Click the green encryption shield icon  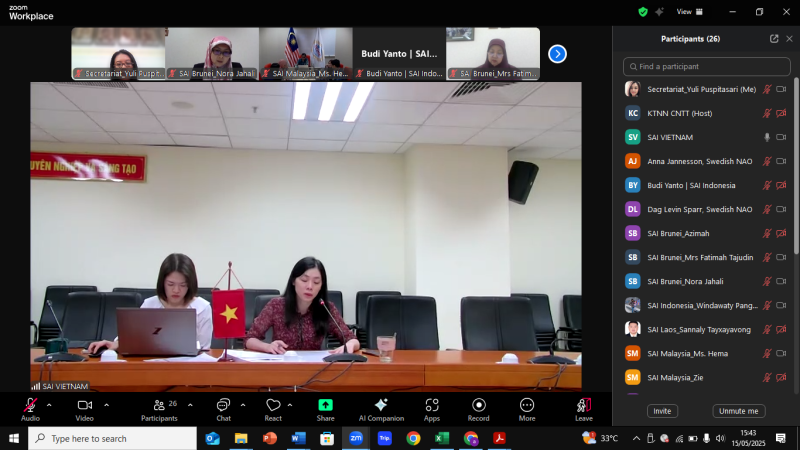[x=643, y=12]
